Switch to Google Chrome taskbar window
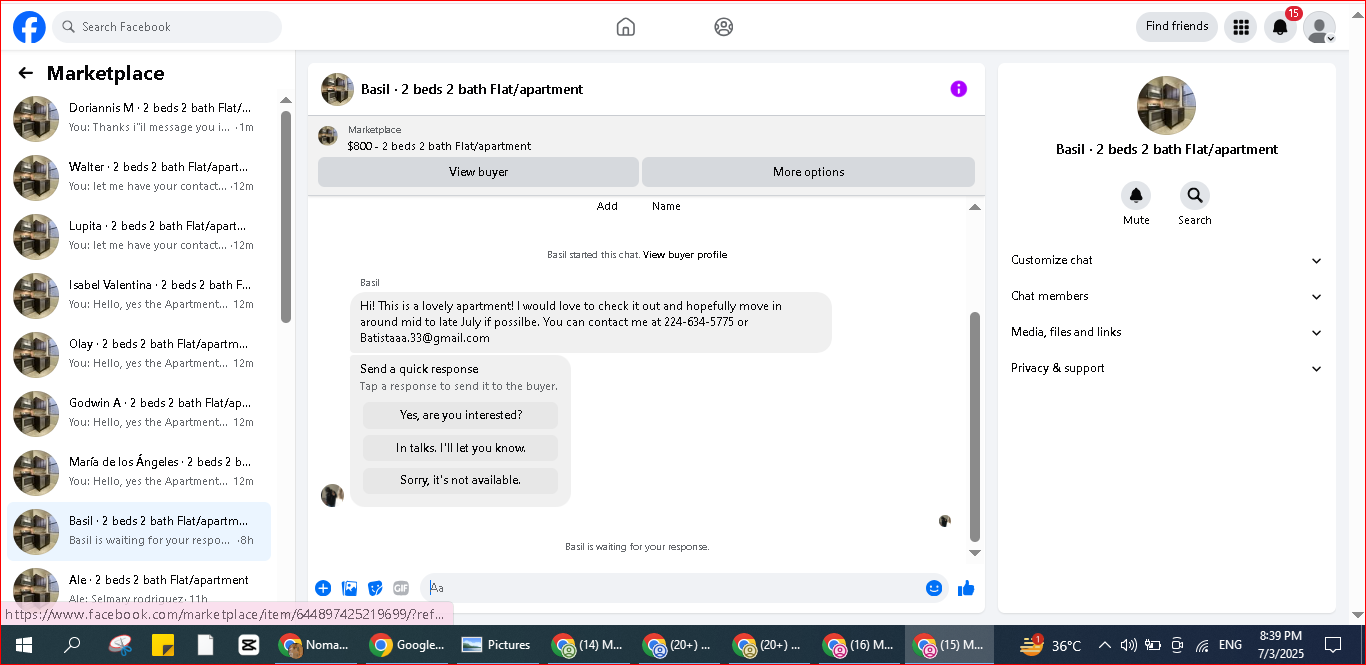1366x665 pixels. click(x=406, y=645)
